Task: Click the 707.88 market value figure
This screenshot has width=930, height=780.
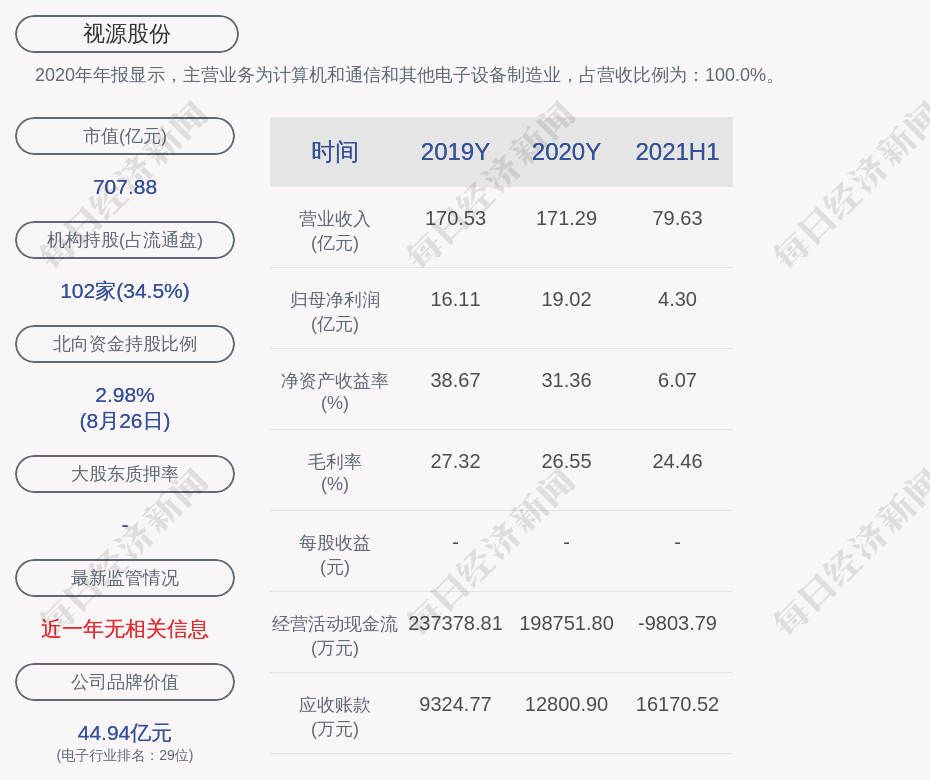Action: pos(125,187)
